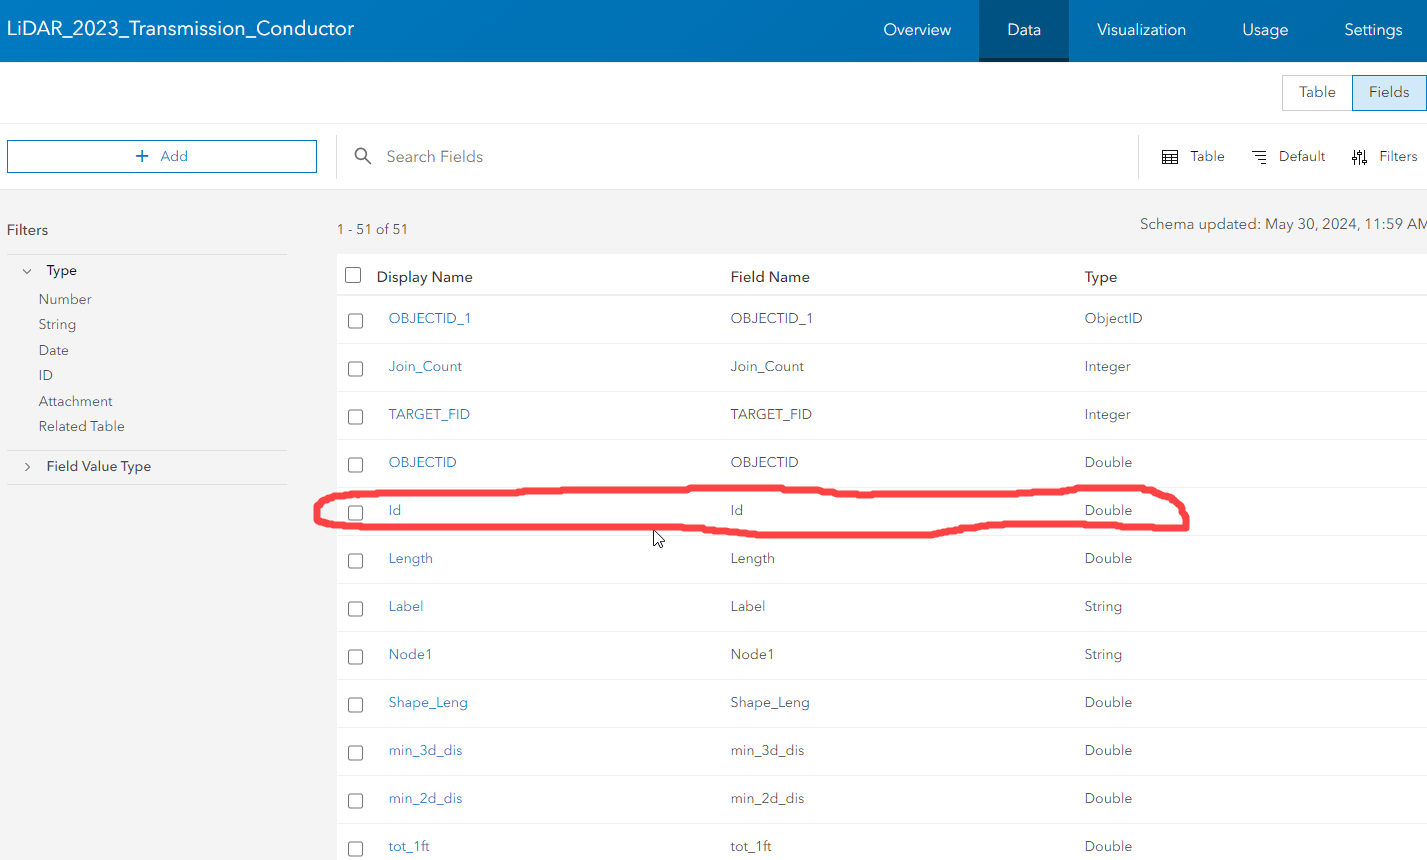The image size is (1427, 860).
Task: Collapse the Type filter section
Action: click(x=26, y=270)
